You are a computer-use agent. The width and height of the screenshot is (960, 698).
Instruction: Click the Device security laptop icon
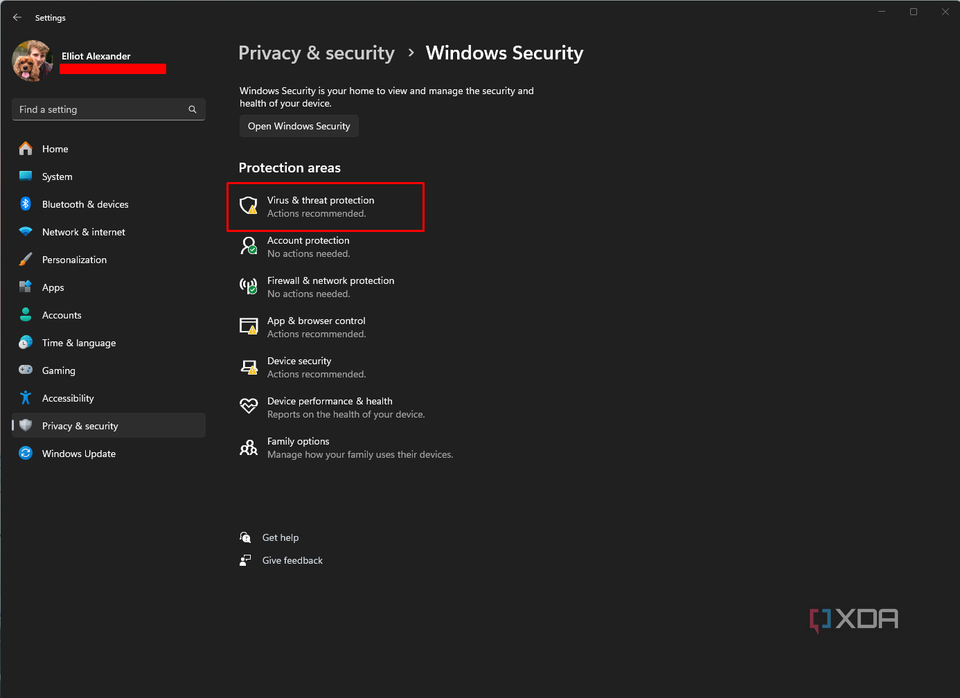point(249,367)
